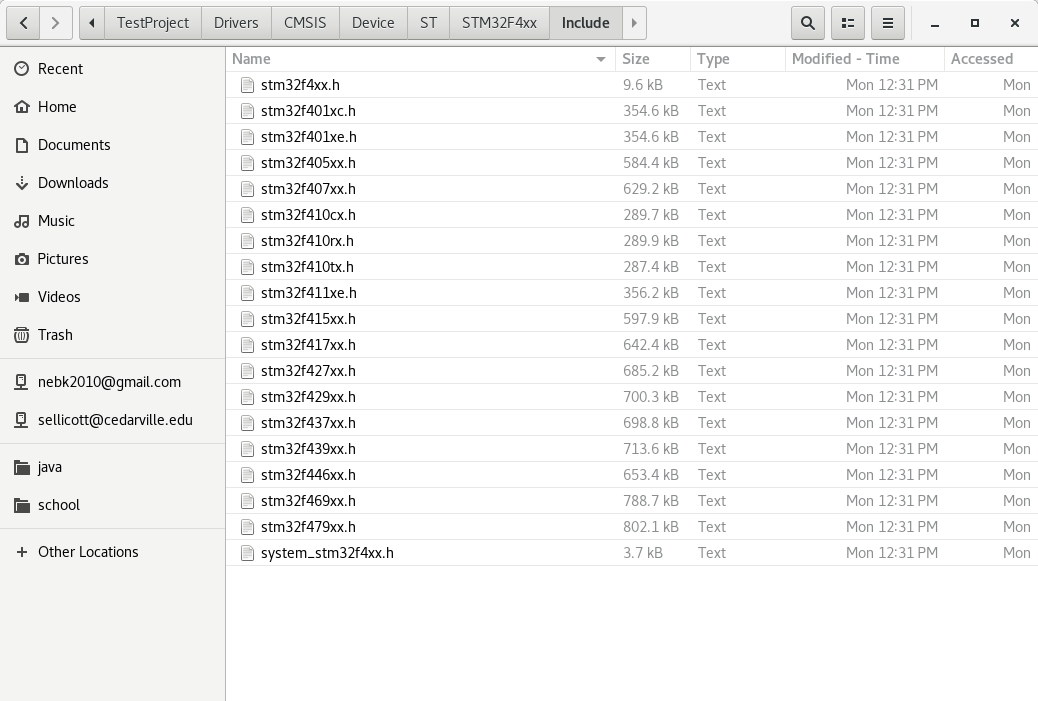Open the sellicott@cedarville.edu account location
This screenshot has height=701, width=1038.
tap(113, 420)
